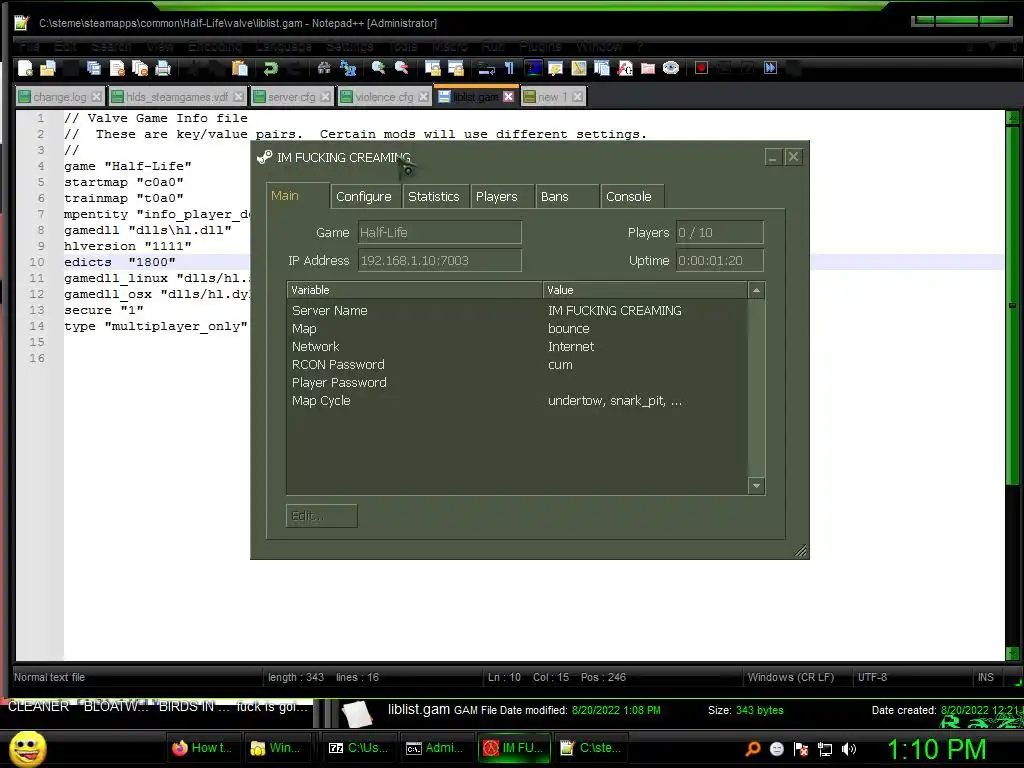This screenshot has width=1024, height=768.
Task: Close the liblist.gam tab with its X
Action: click(x=508, y=97)
